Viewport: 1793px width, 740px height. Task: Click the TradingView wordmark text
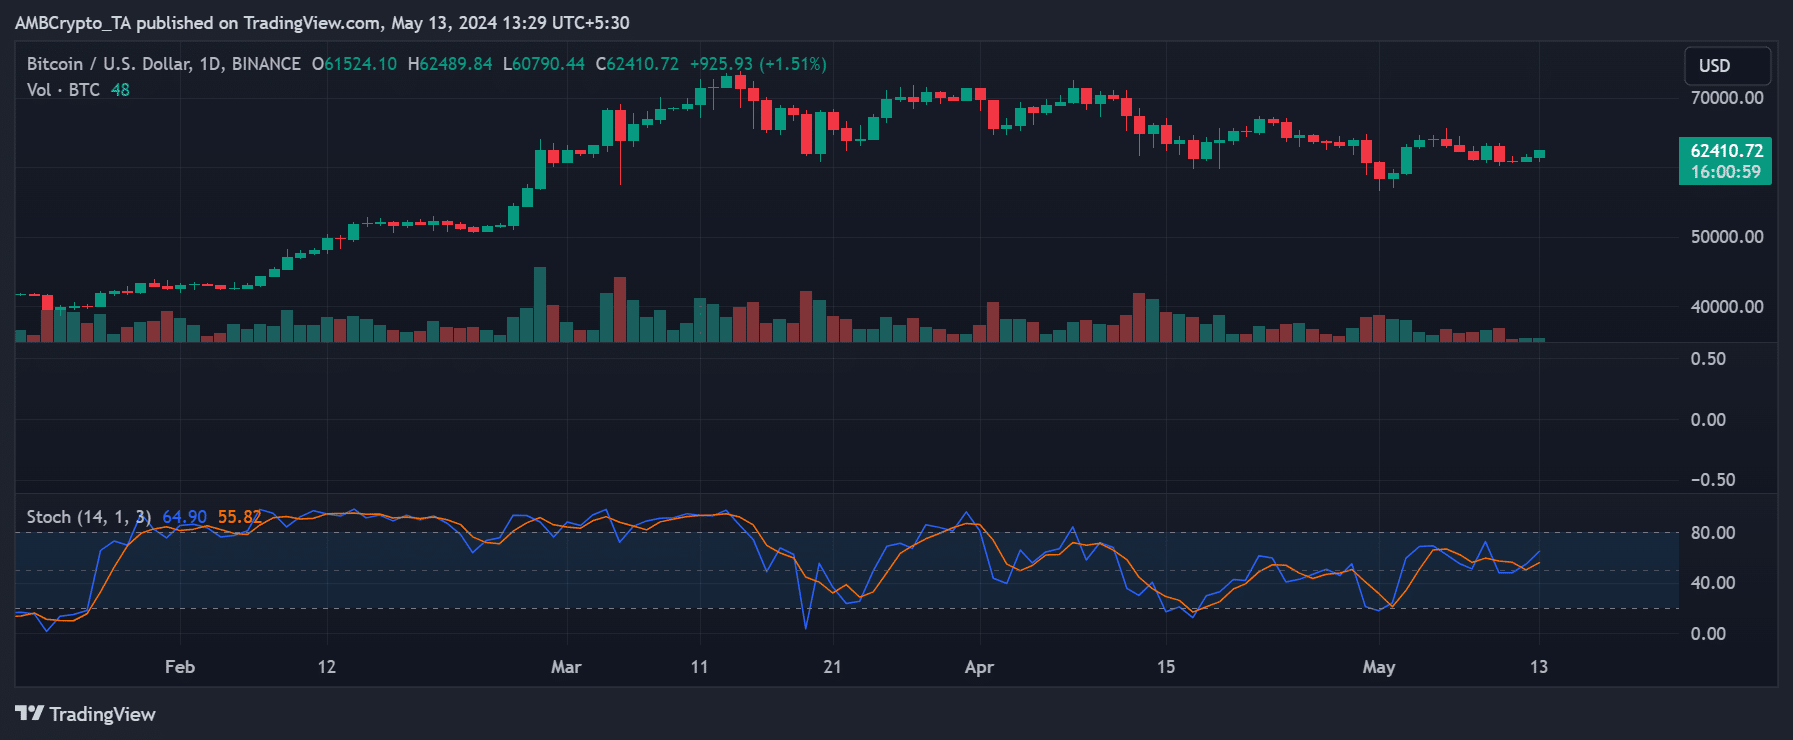tap(102, 714)
